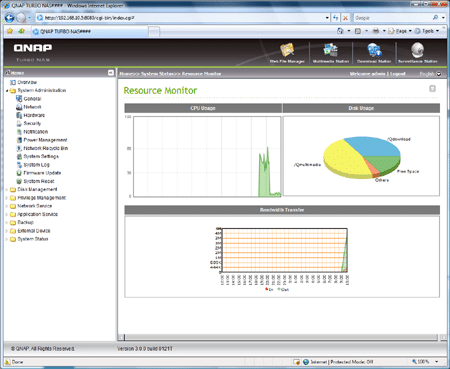This screenshot has height=369, width=450.
Task: Click Home breadcrumb link
Action: click(x=126, y=74)
